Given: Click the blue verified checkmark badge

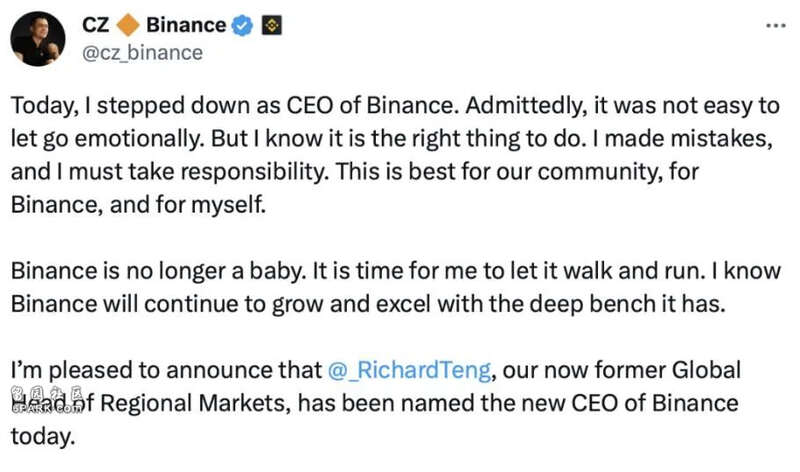Looking at the screenshot, I should 242,27.
